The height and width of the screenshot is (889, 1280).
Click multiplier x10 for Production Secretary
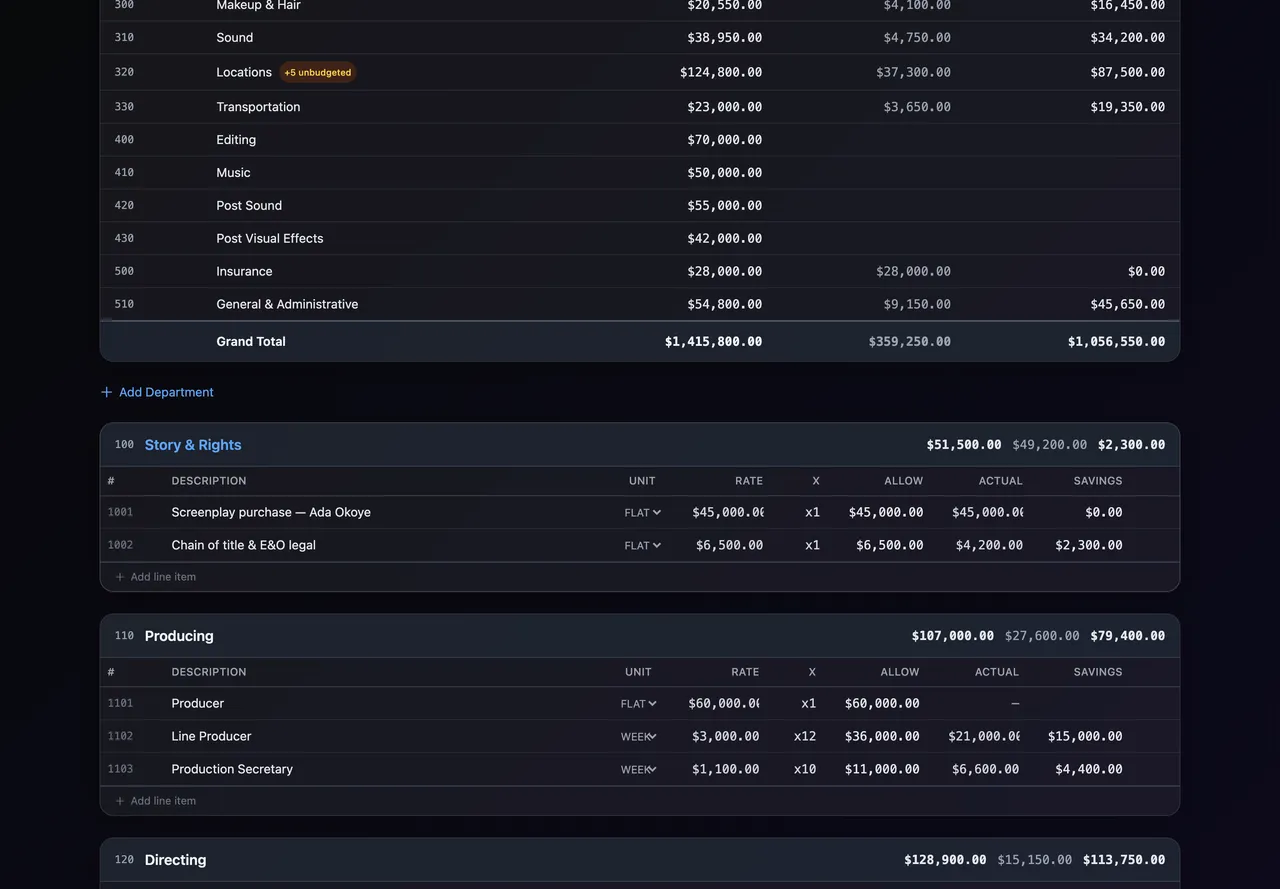[805, 769]
